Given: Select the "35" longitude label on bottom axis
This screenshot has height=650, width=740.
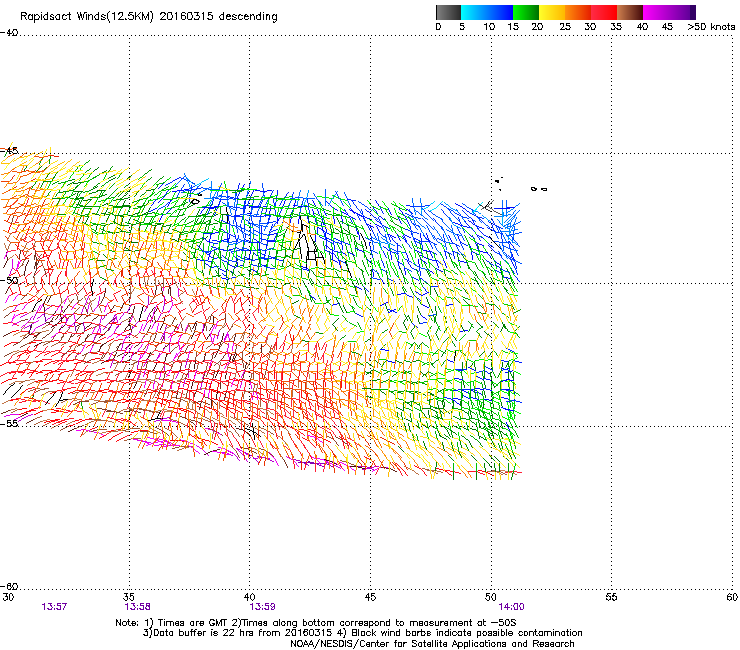Looking at the screenshot, I should click(129, 597).
